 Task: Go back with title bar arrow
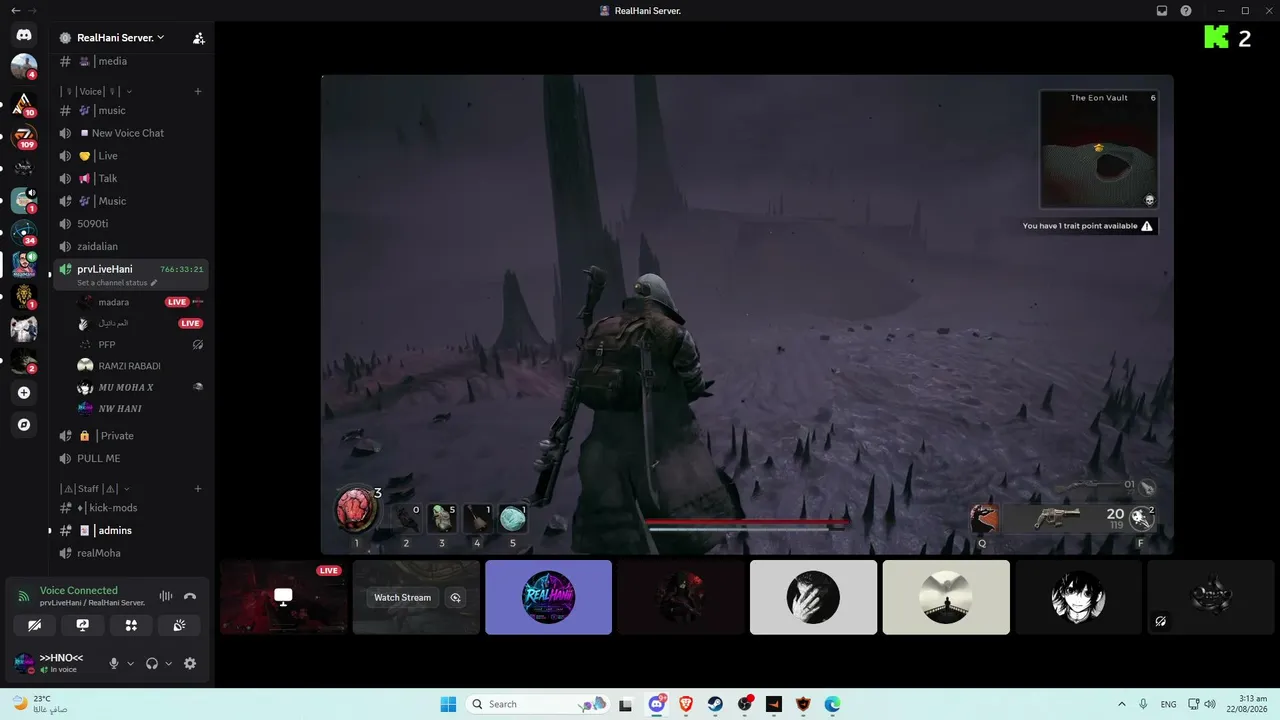[15, 10]
